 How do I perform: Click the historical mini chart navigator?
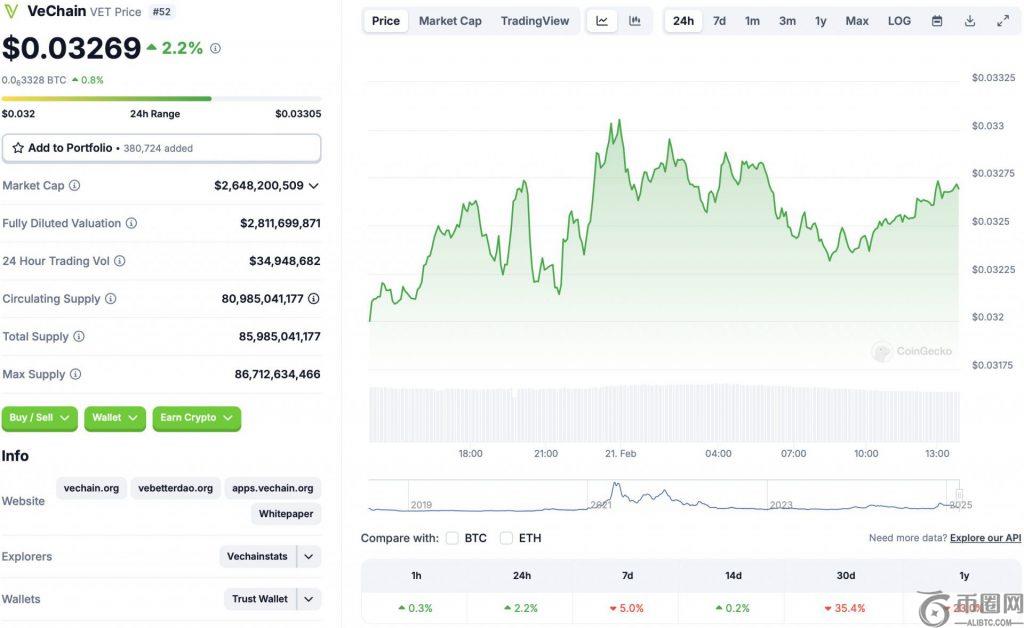pyautogui.click(x=664, y=496)
